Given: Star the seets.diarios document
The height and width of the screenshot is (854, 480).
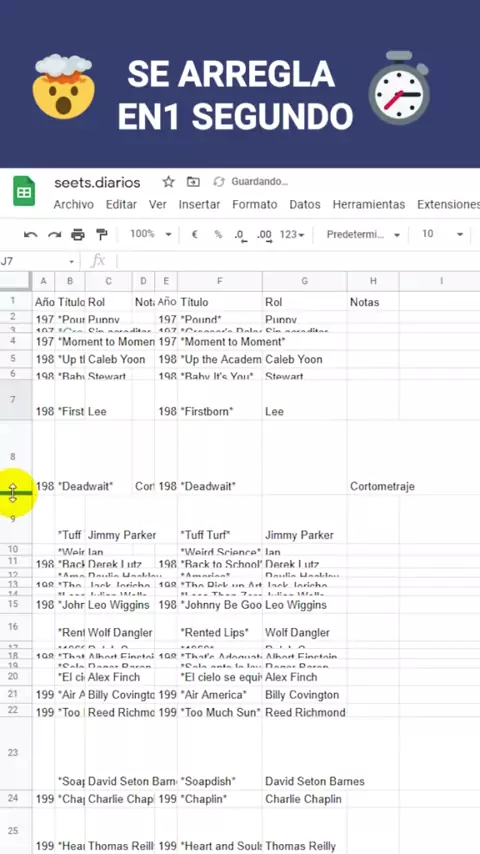Looking at the screenshot, I should [x=168, y=182].
